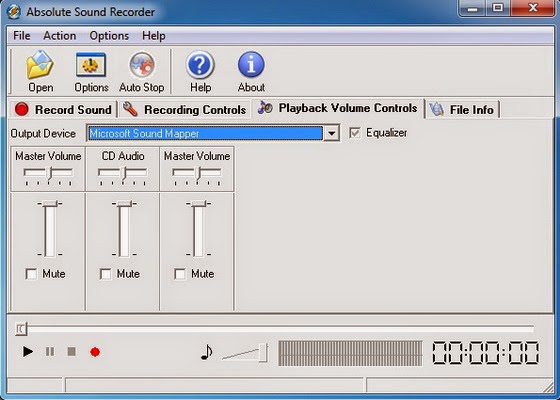560x400 pixels.
Task: Switch to the File Info tab
Action: coord(463,109)
